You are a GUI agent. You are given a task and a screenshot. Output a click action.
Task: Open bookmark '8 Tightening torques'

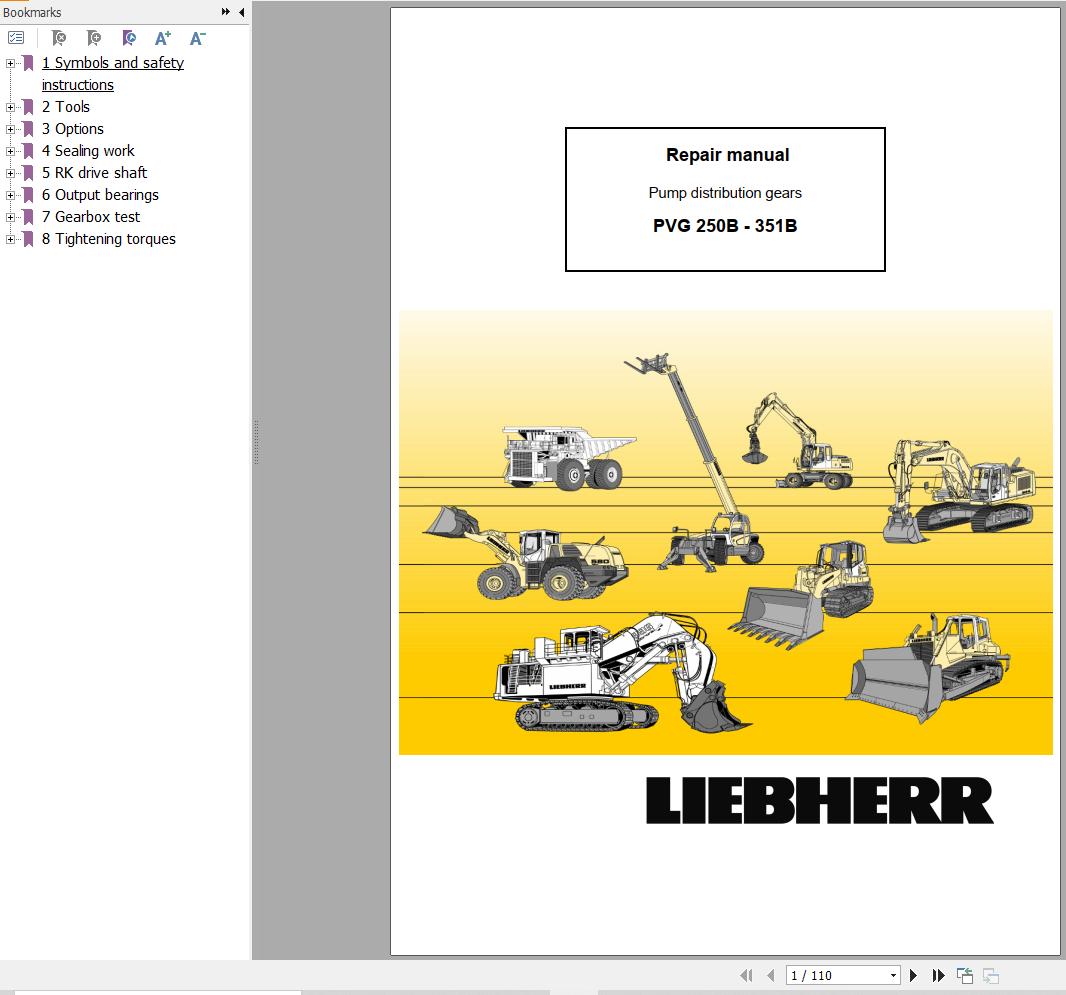(109, 239)
